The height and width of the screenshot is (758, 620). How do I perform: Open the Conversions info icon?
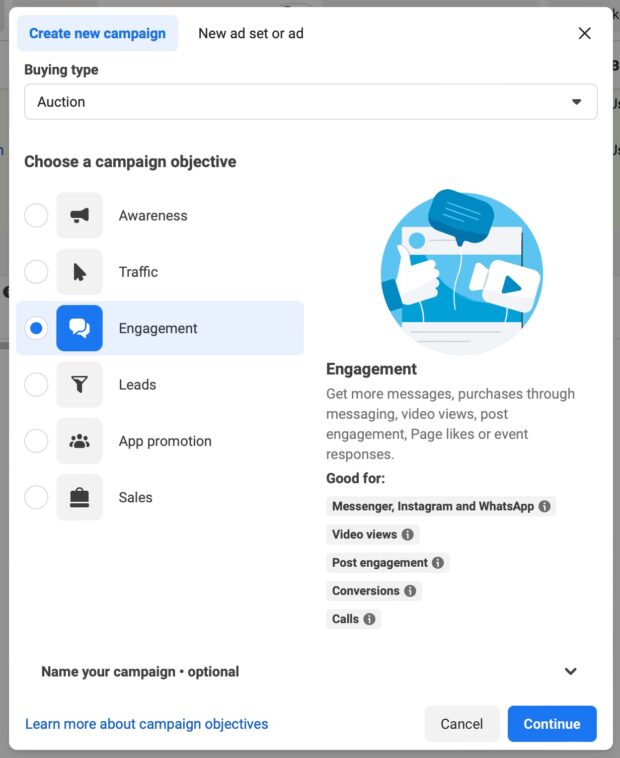click(410, 591)
